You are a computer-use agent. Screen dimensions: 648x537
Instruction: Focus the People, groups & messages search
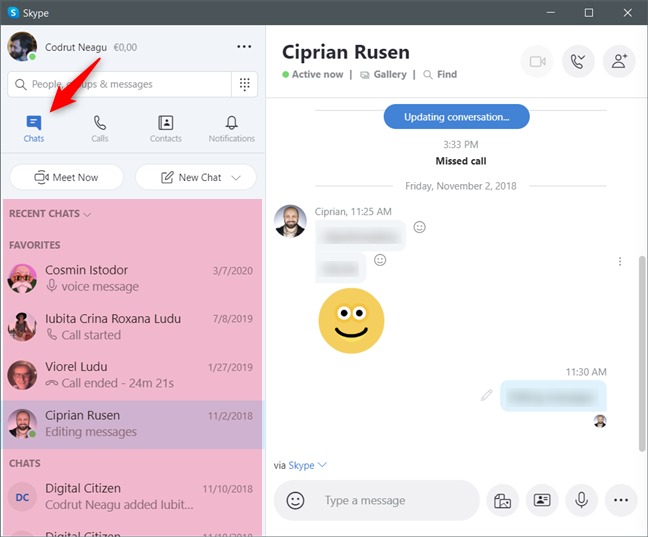[120, 84]
